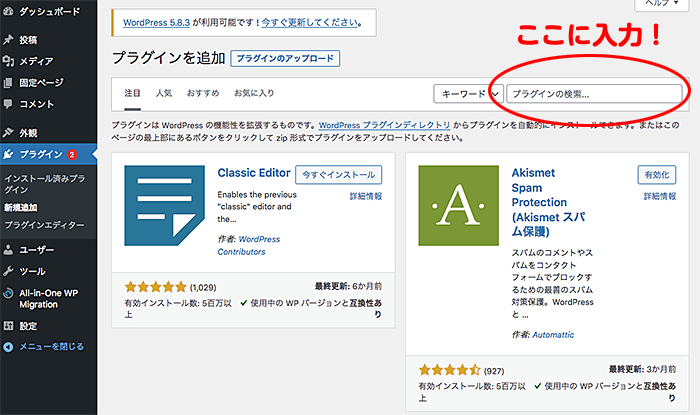Viewport: 700px width, 415px height.
Task: Open Classic Editor title link
Action: tap(254, 173)
